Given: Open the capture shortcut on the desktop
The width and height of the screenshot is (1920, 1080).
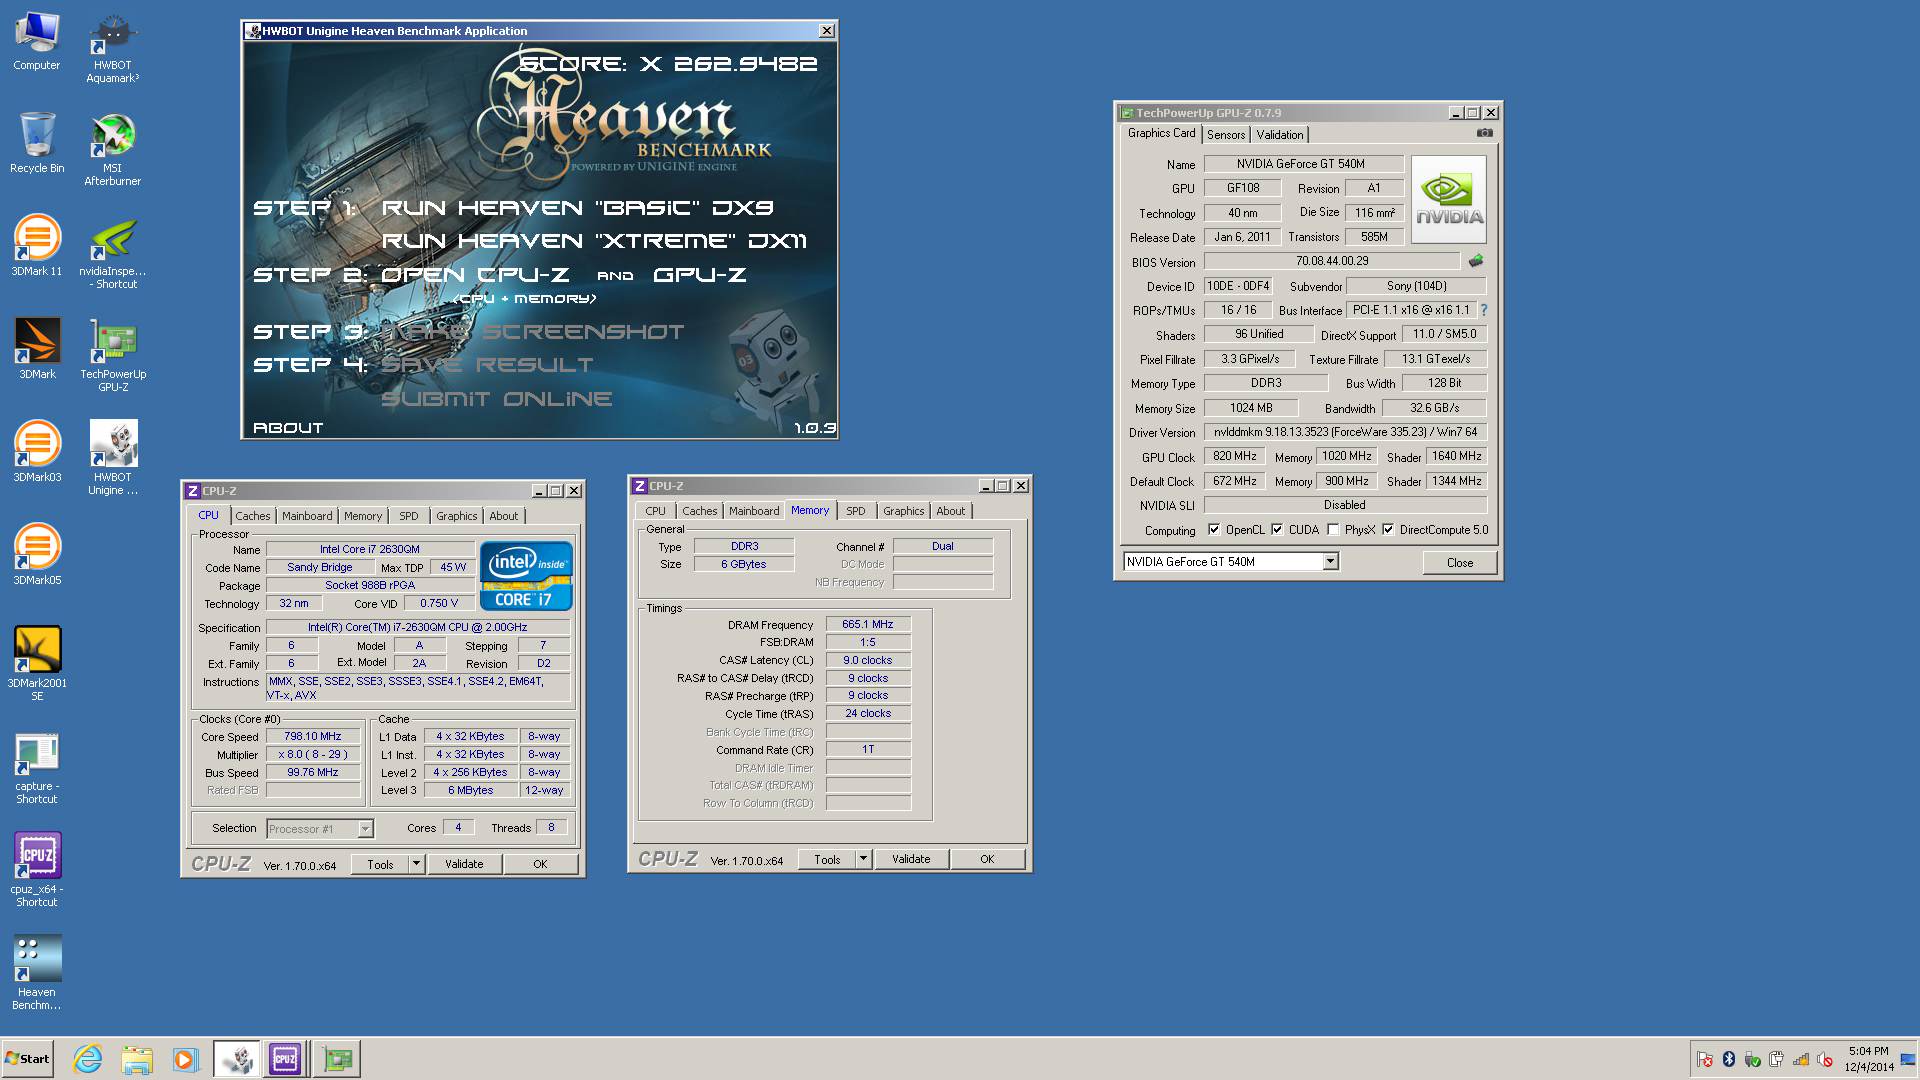Looking at the screenshot, I should click(x=37, y=768).
